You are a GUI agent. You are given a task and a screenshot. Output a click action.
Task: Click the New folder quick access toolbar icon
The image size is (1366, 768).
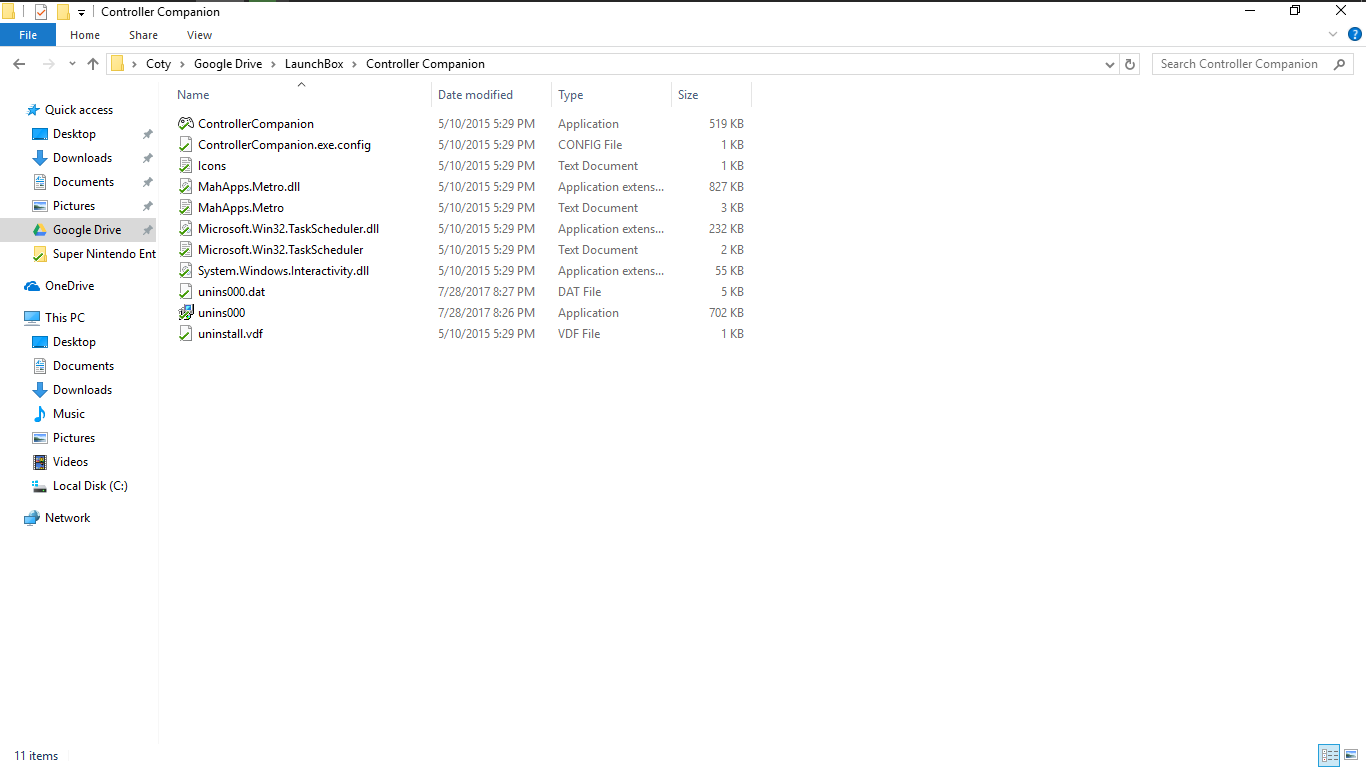[x=63, y=12]
